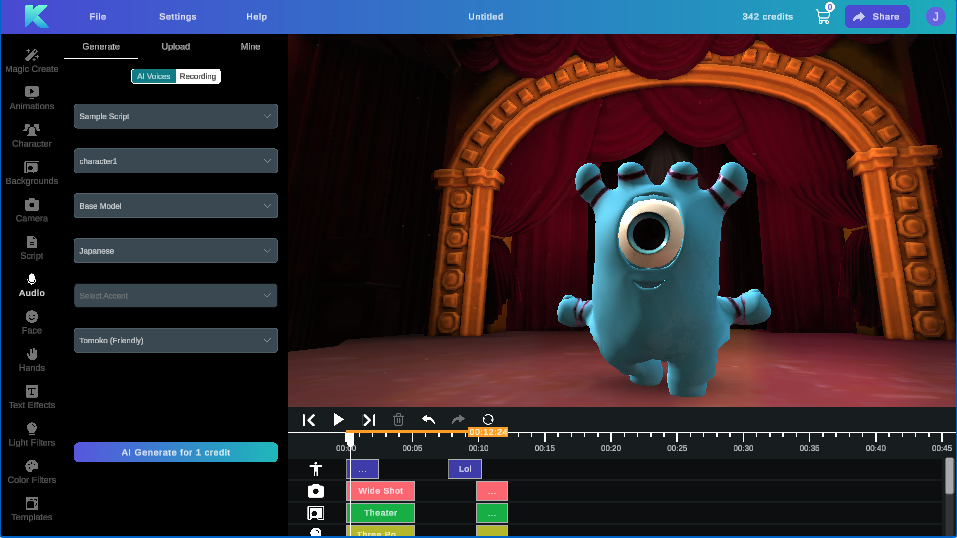Viewport: 957px width, 538px height.
Task: Open the Tomoko (Friendly) voice dropdown
Action: [176, 341]
